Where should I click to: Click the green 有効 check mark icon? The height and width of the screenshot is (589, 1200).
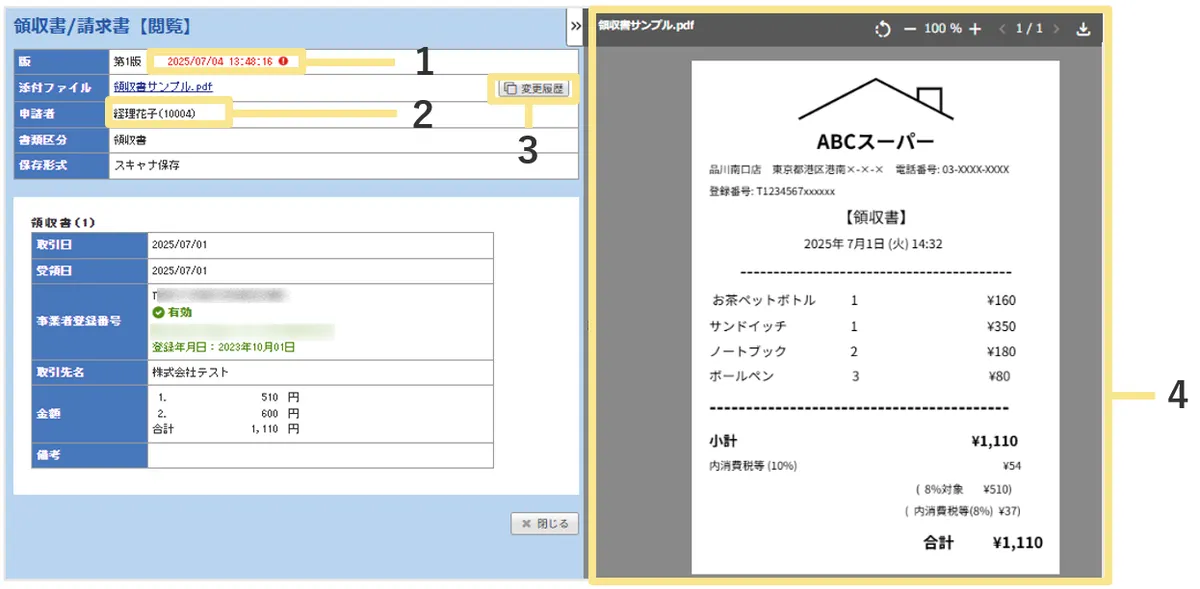158,313
